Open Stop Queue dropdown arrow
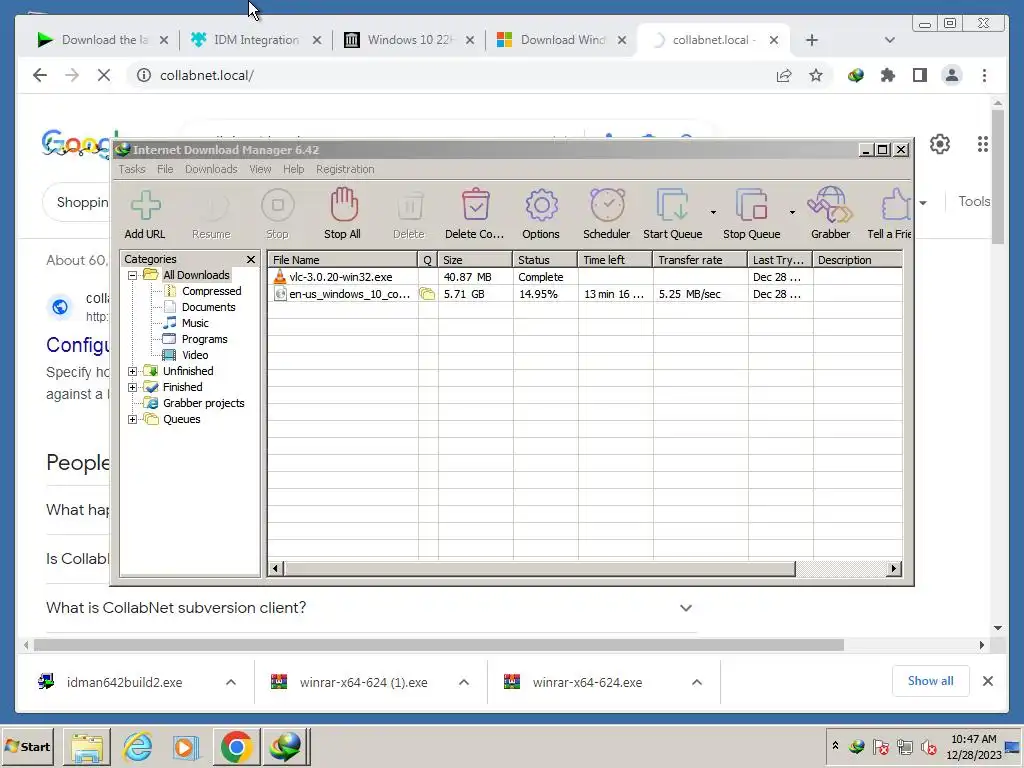Screen dimensions: 1024x768 [x=792, y=212]
